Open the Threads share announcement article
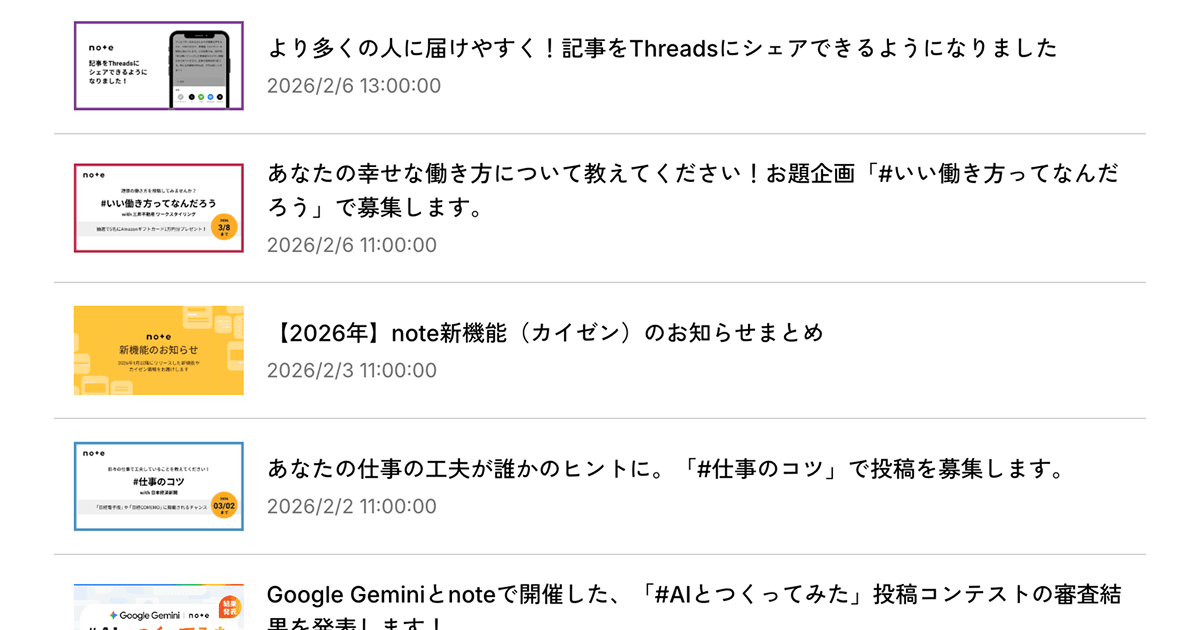1200x630 pixels. [x=660, y=47]
